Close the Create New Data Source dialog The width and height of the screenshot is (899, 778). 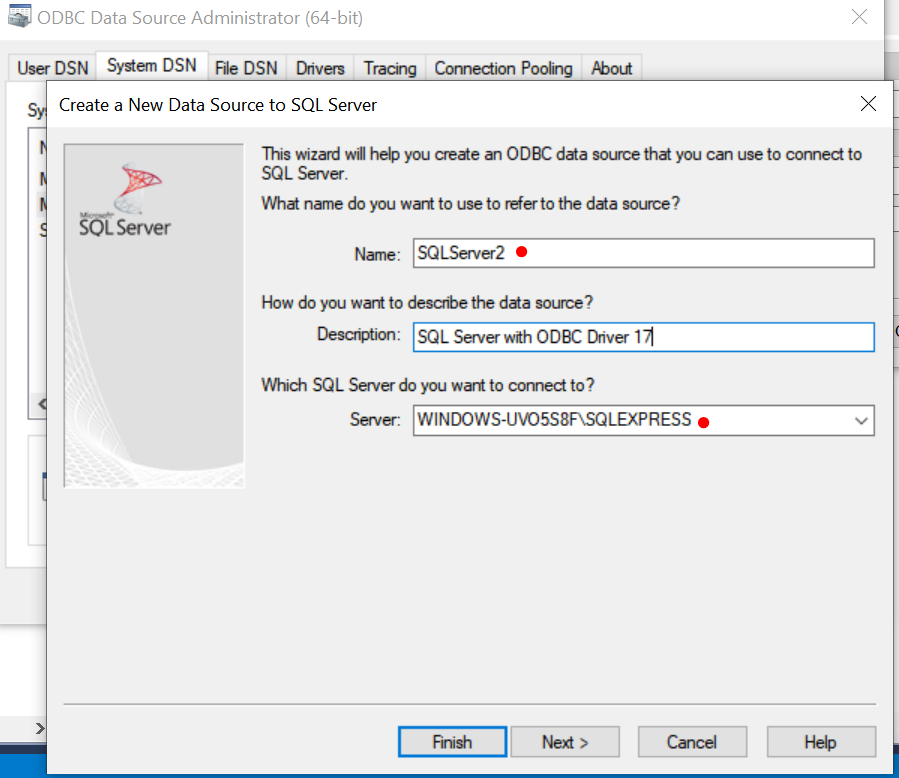click(x=868, y=104)
